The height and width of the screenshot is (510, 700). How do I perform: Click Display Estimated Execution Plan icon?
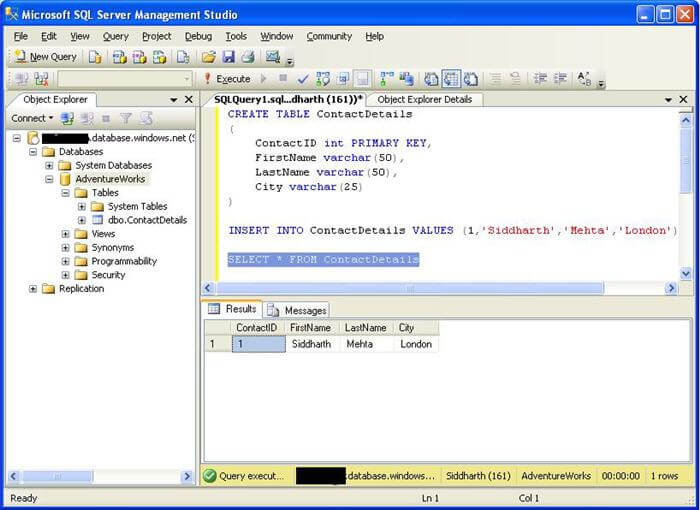click(x=323, y=79)
